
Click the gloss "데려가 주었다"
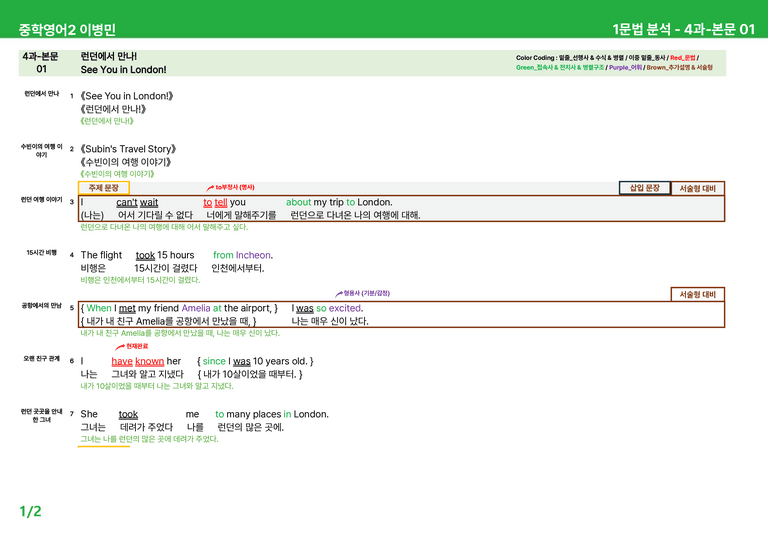point(146,427)
